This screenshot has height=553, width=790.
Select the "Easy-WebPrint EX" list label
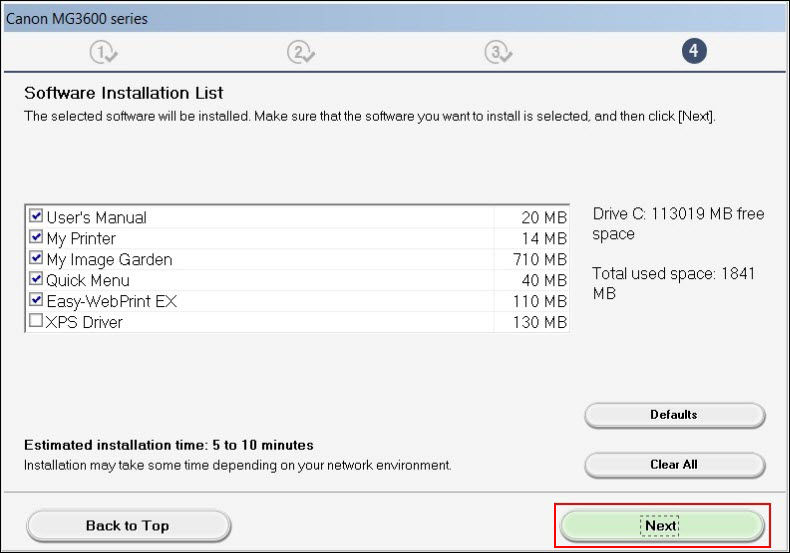112,302
